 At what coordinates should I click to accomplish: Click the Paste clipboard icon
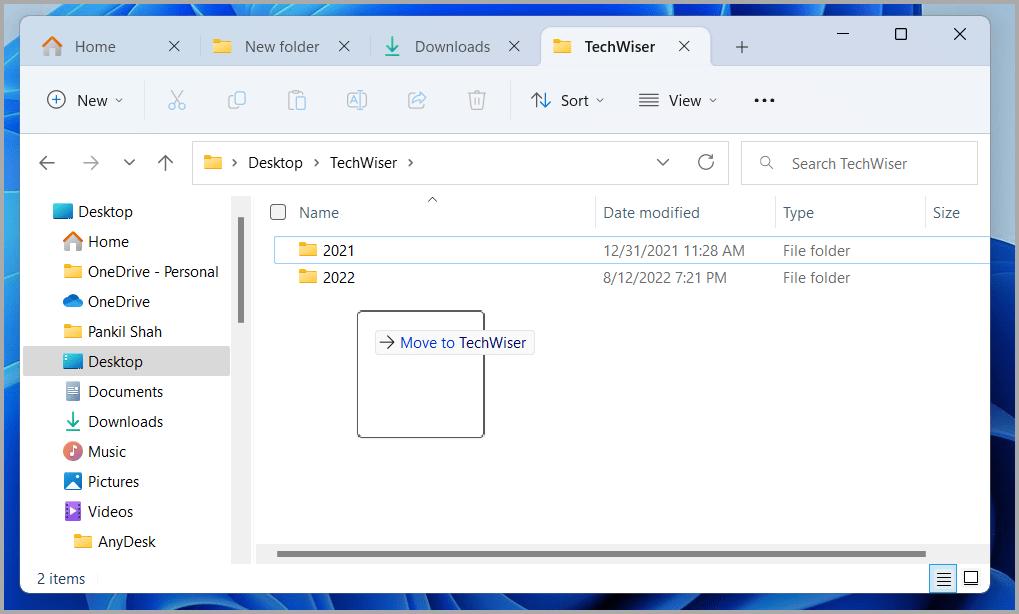(297, 100)
